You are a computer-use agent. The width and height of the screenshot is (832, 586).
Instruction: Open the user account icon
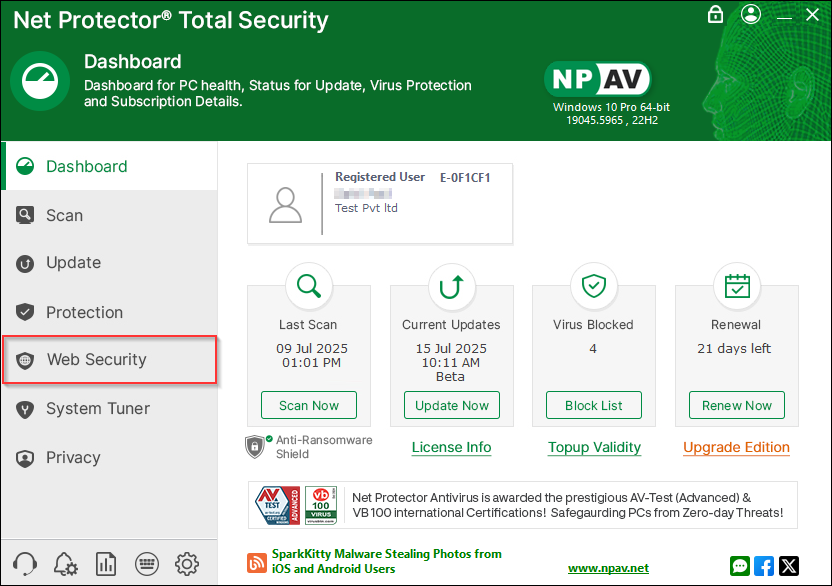pos(752,14)
